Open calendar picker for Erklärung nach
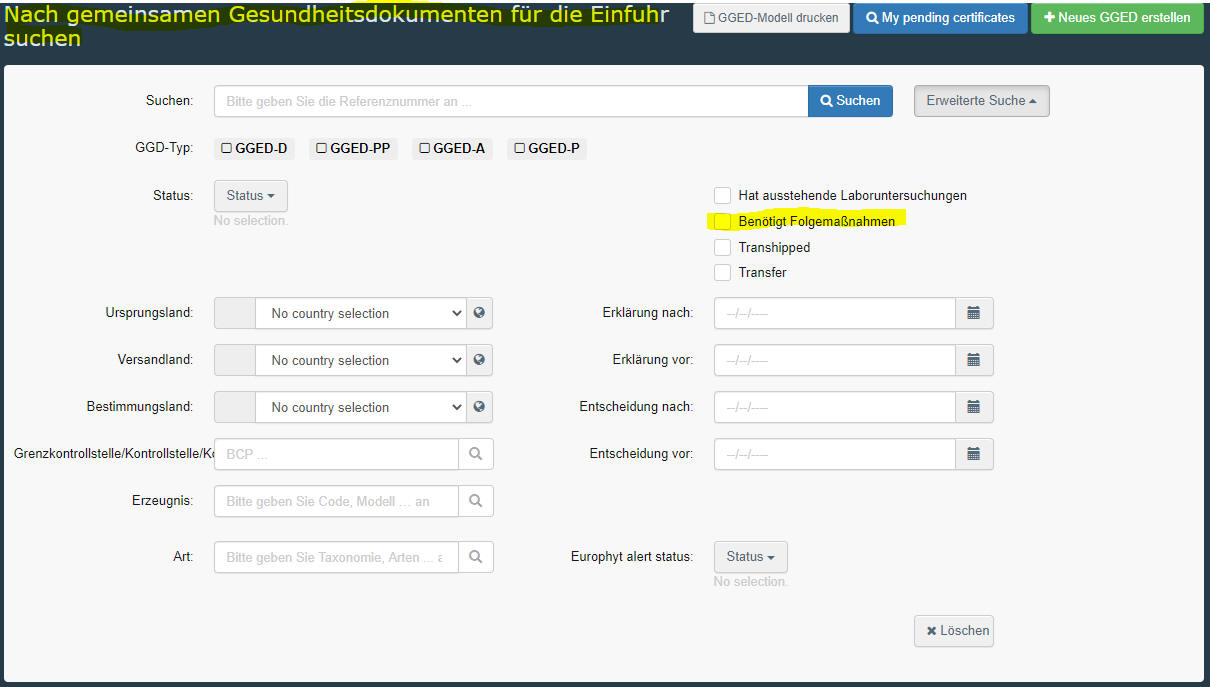The height and width of the screenshot is (687, 1210). (x=974, y=313)
